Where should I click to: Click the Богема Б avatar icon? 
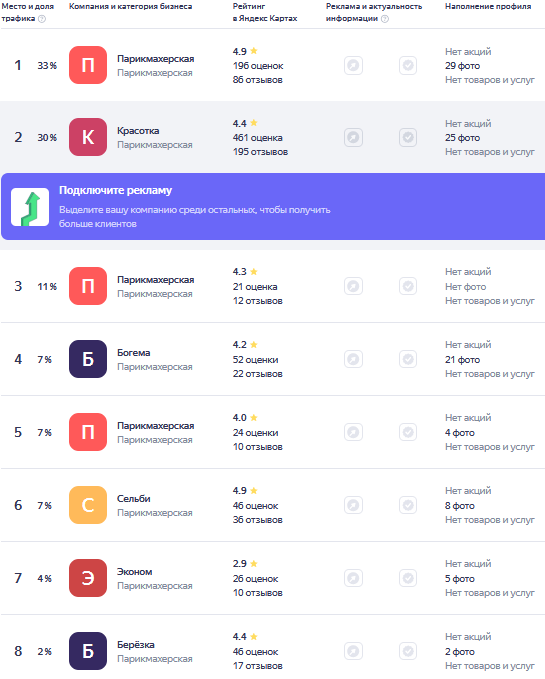point(88,359)
